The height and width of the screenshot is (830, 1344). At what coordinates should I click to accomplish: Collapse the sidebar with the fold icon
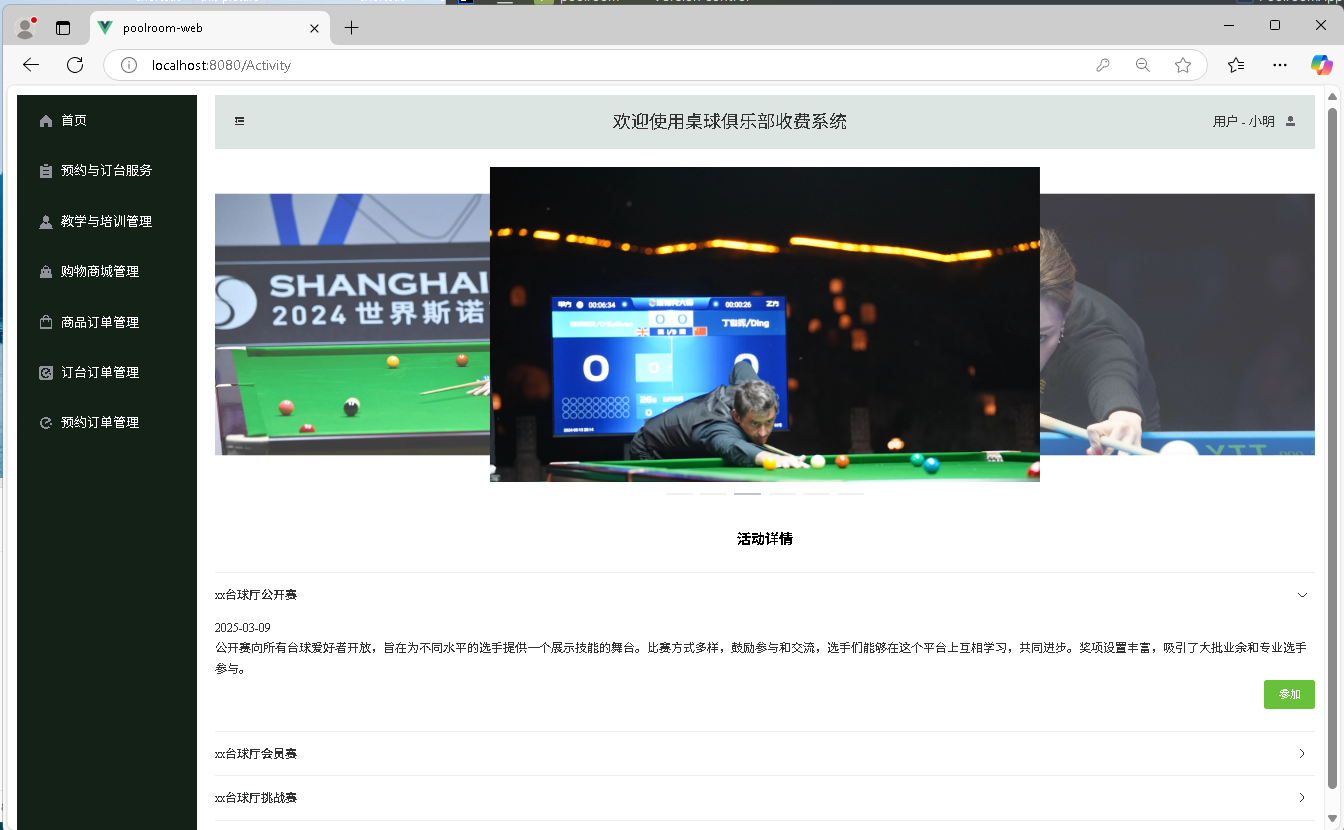(x=240, y=121)
